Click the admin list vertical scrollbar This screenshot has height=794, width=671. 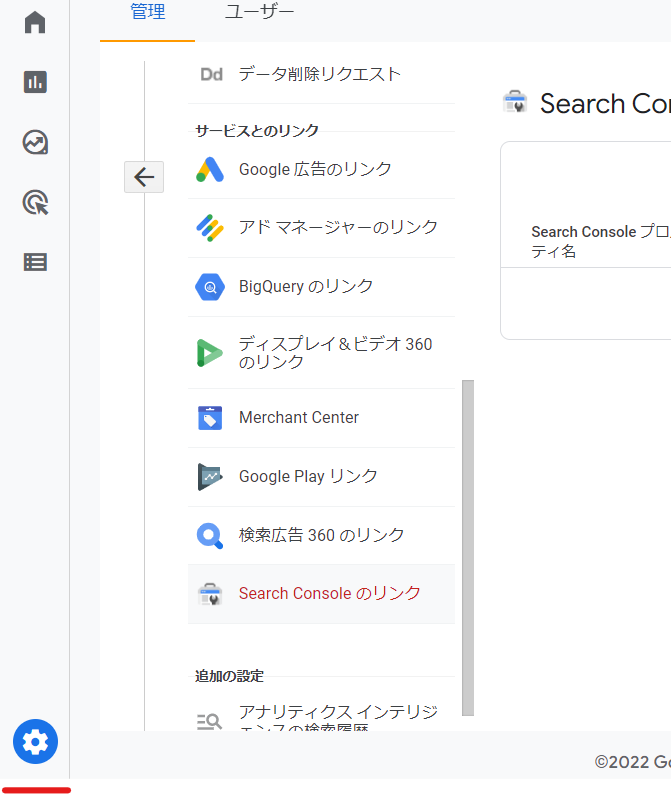pyautogui.click(x=468, y=548)
